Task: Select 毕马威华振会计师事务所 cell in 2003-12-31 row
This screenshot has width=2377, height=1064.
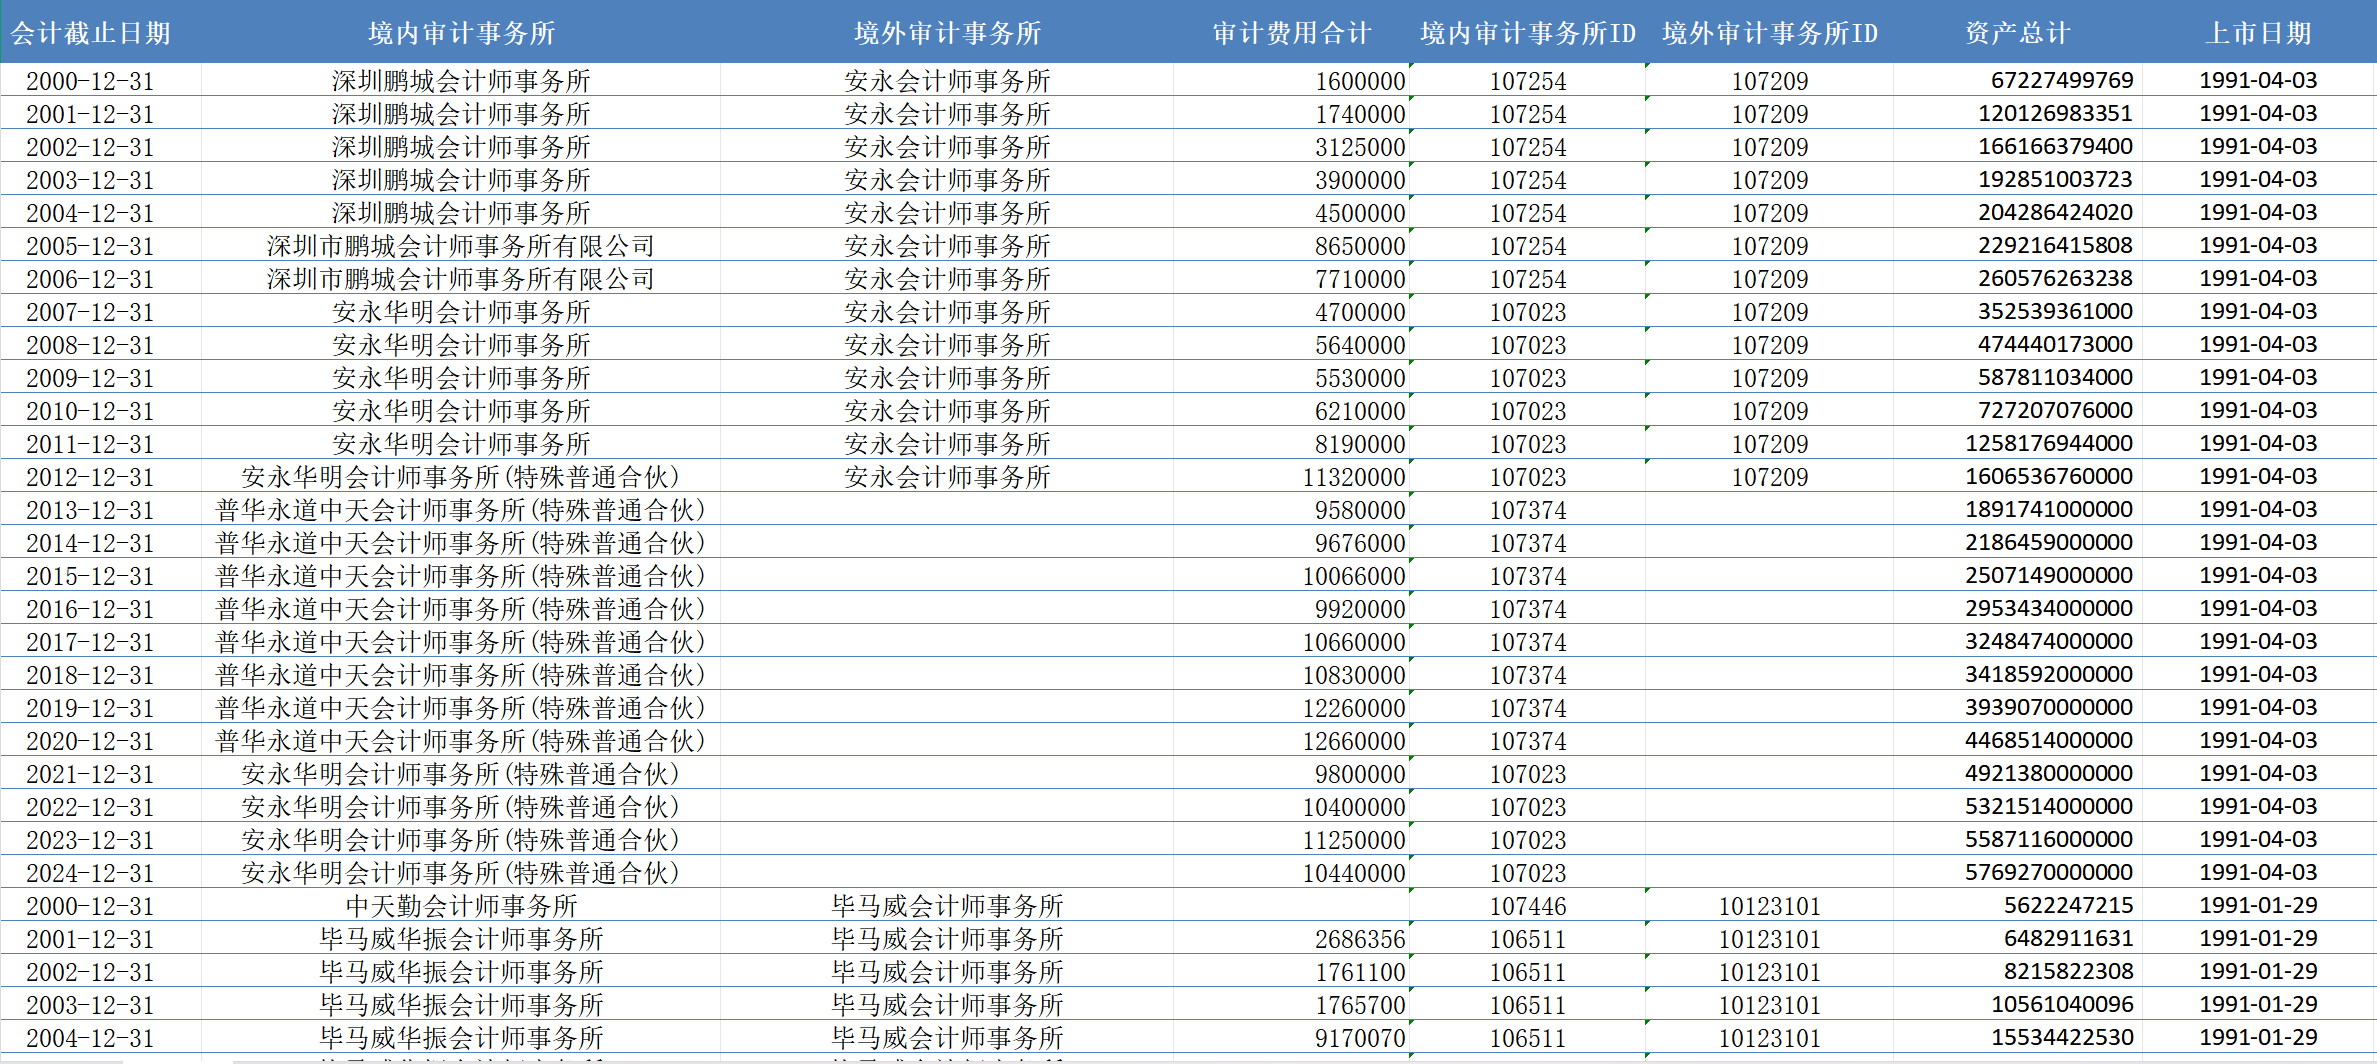Action: coord(461,1005)
